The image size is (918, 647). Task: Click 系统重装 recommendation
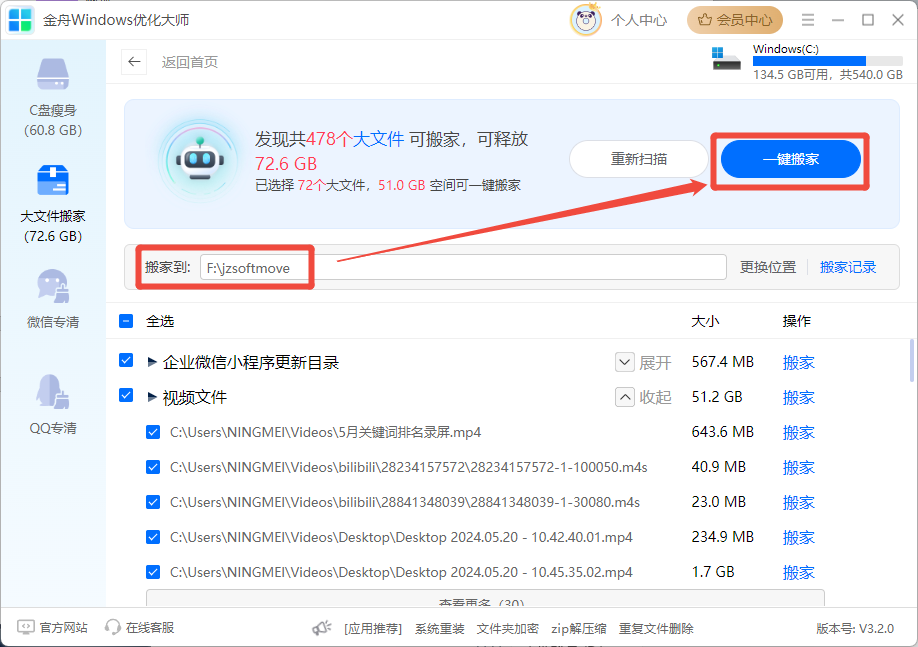(x=440, y=629)
